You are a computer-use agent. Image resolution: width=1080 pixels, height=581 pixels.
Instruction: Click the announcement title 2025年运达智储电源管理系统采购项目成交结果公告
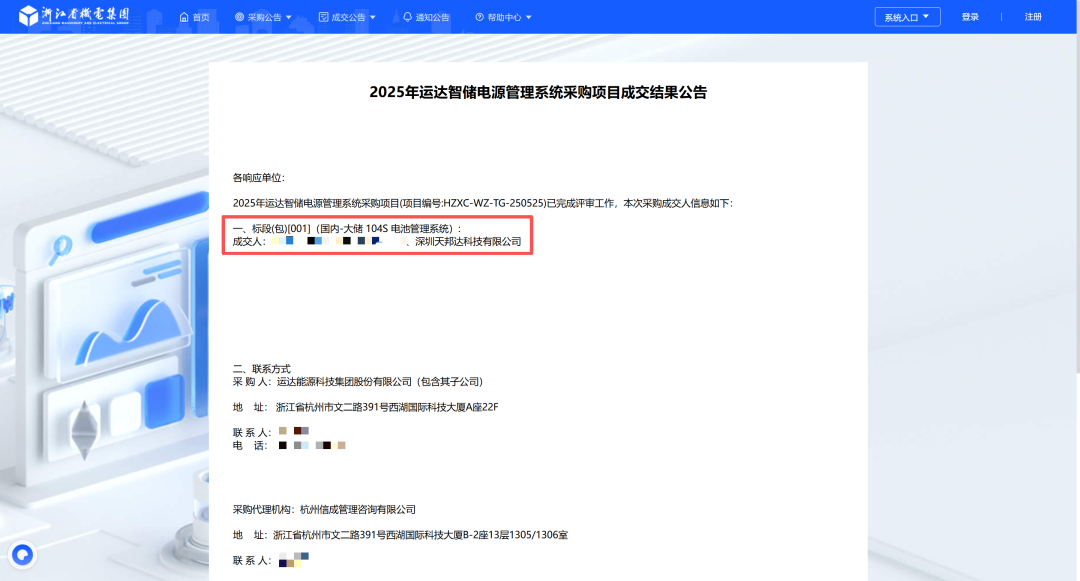[x=539, y=93]
